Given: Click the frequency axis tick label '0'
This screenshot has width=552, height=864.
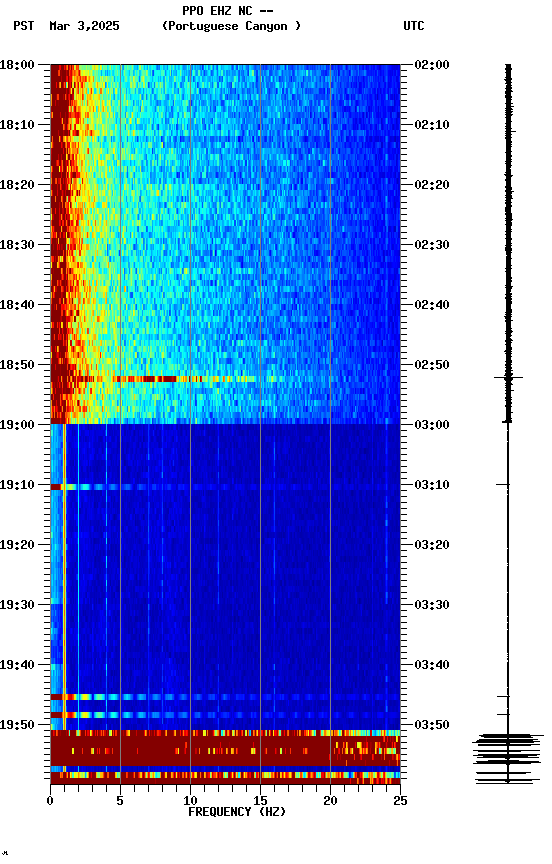Looking at the screenshot, I should [50, 801].
